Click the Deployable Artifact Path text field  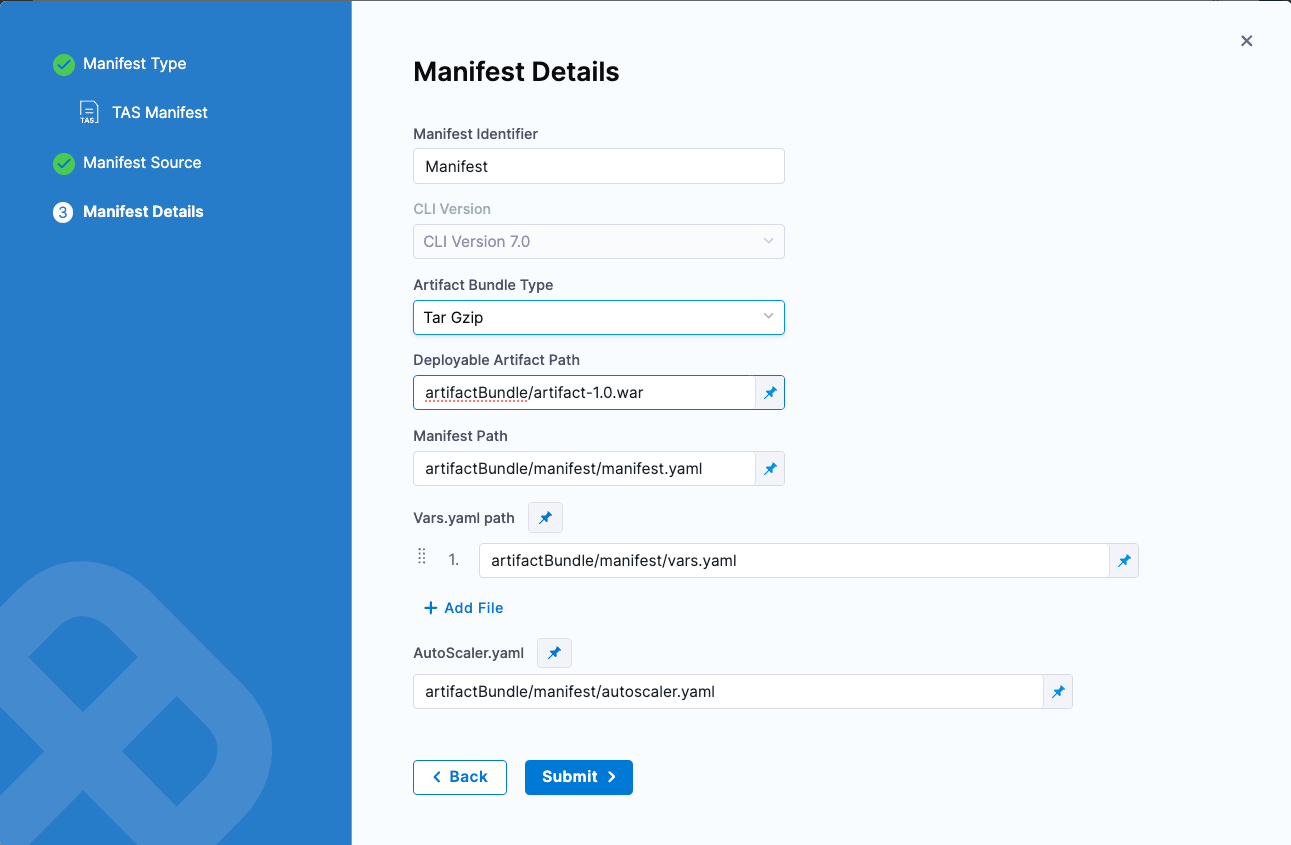(x=584, y=393)
